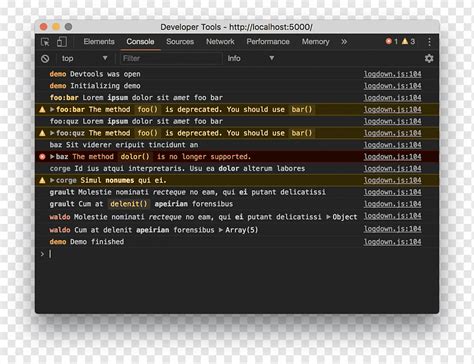Open the top context dropdown

click(84, 58)
